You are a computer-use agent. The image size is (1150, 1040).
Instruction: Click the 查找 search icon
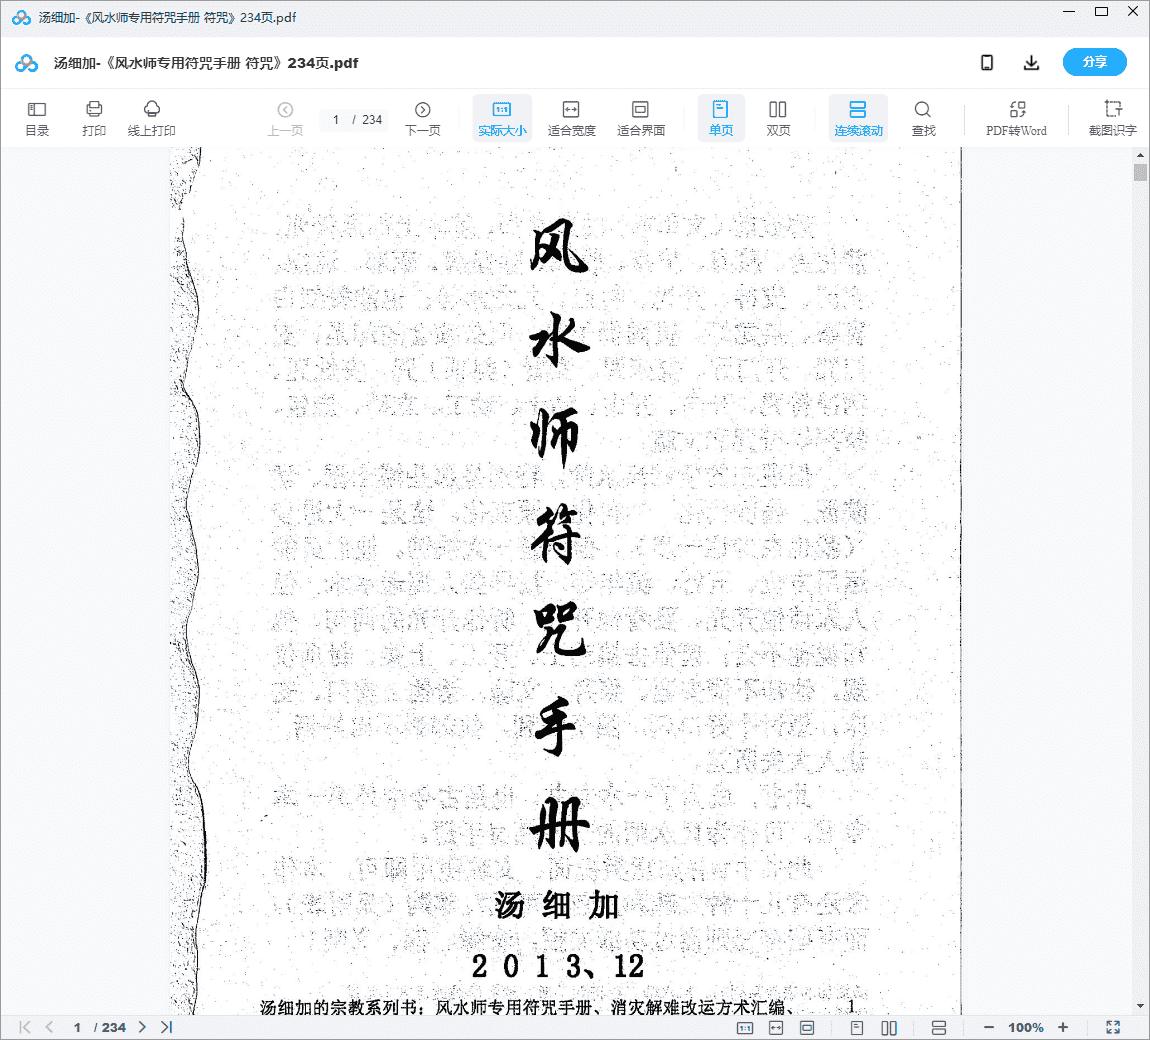pyautogui.click(x=923, y=118)
